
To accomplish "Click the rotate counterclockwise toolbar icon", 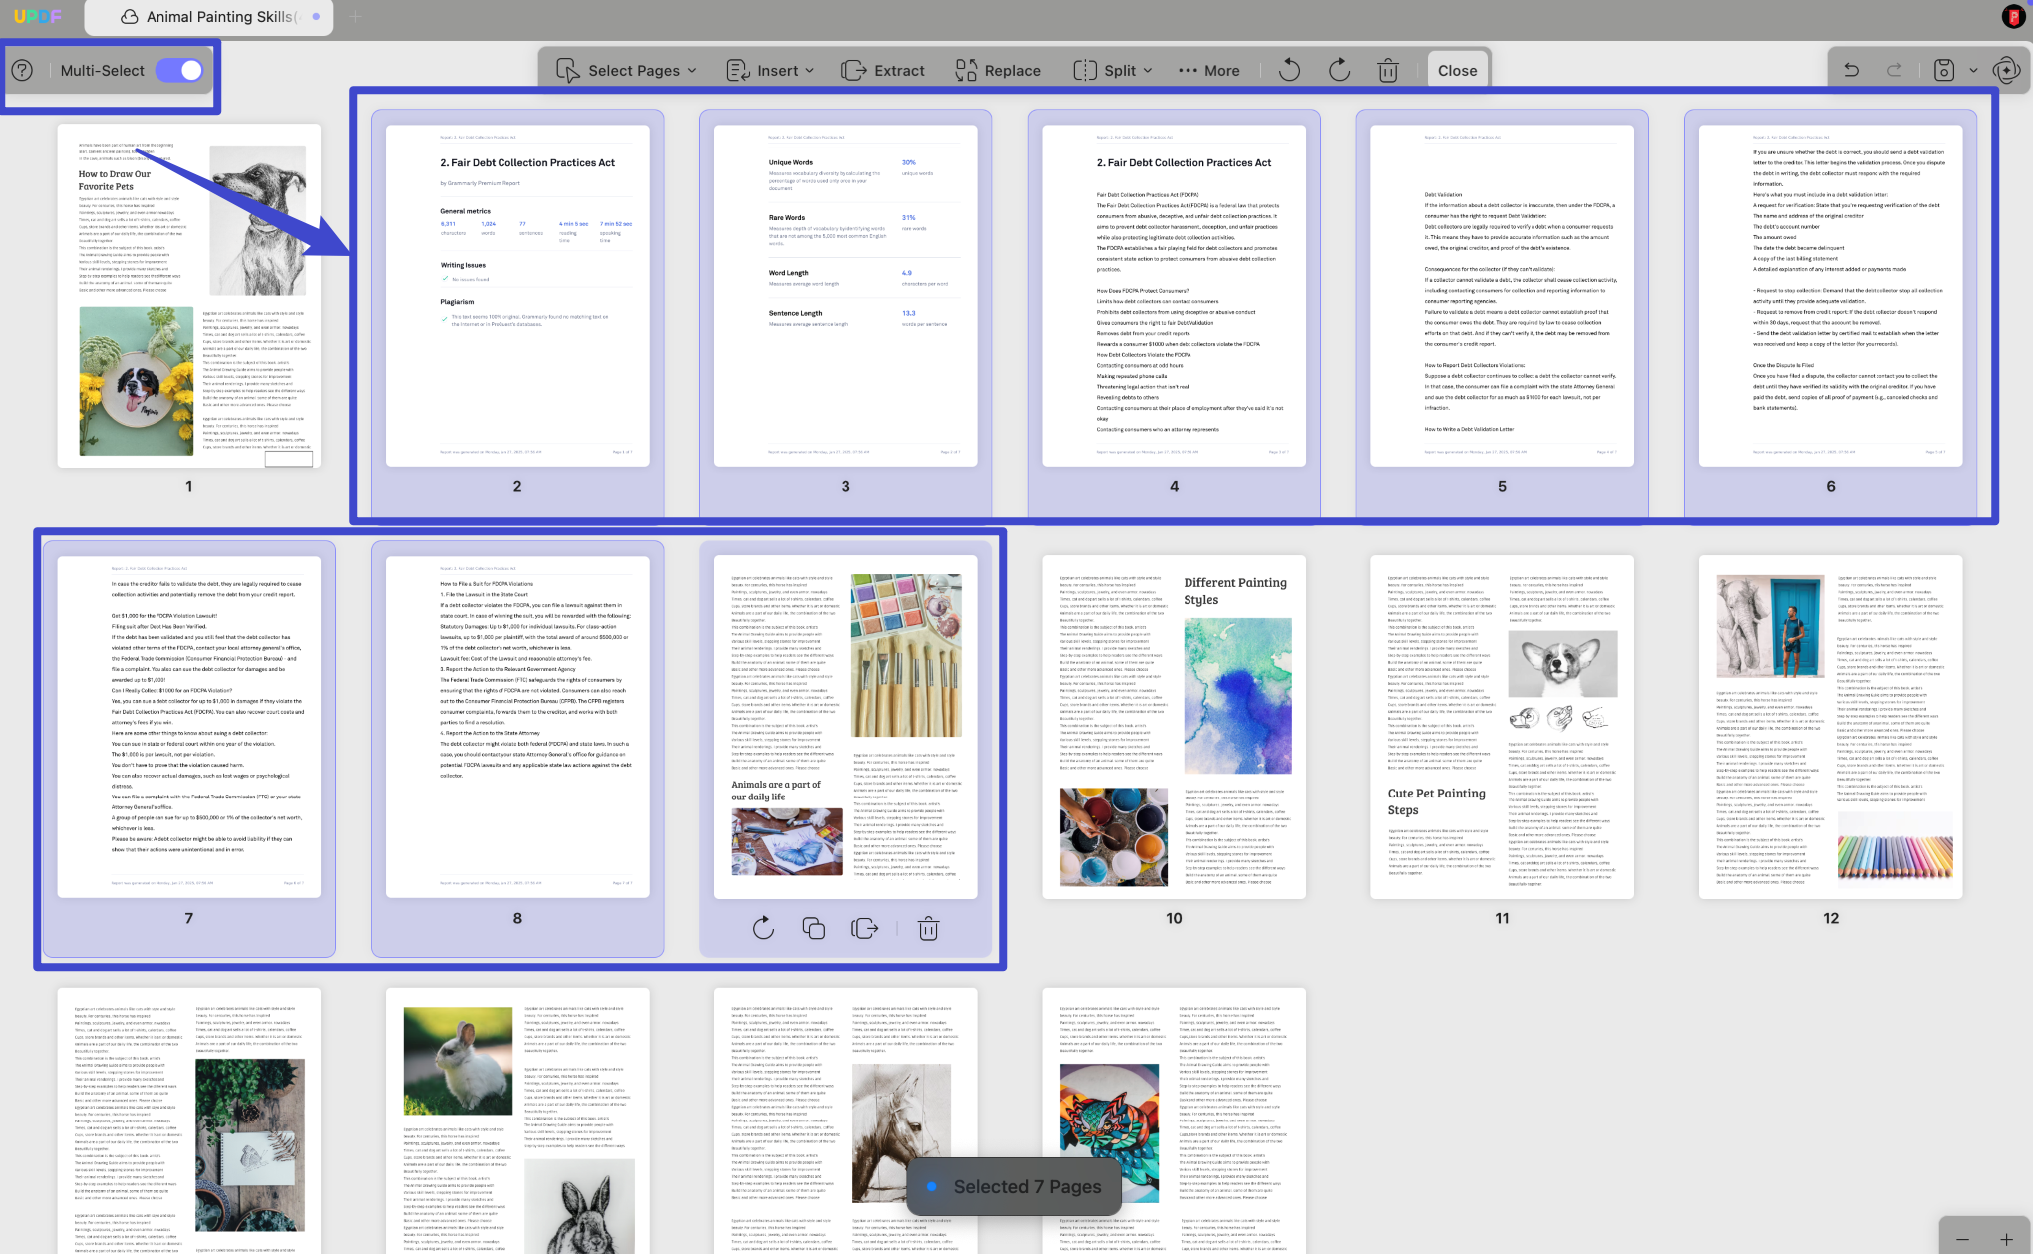I will pos(1289,70).
